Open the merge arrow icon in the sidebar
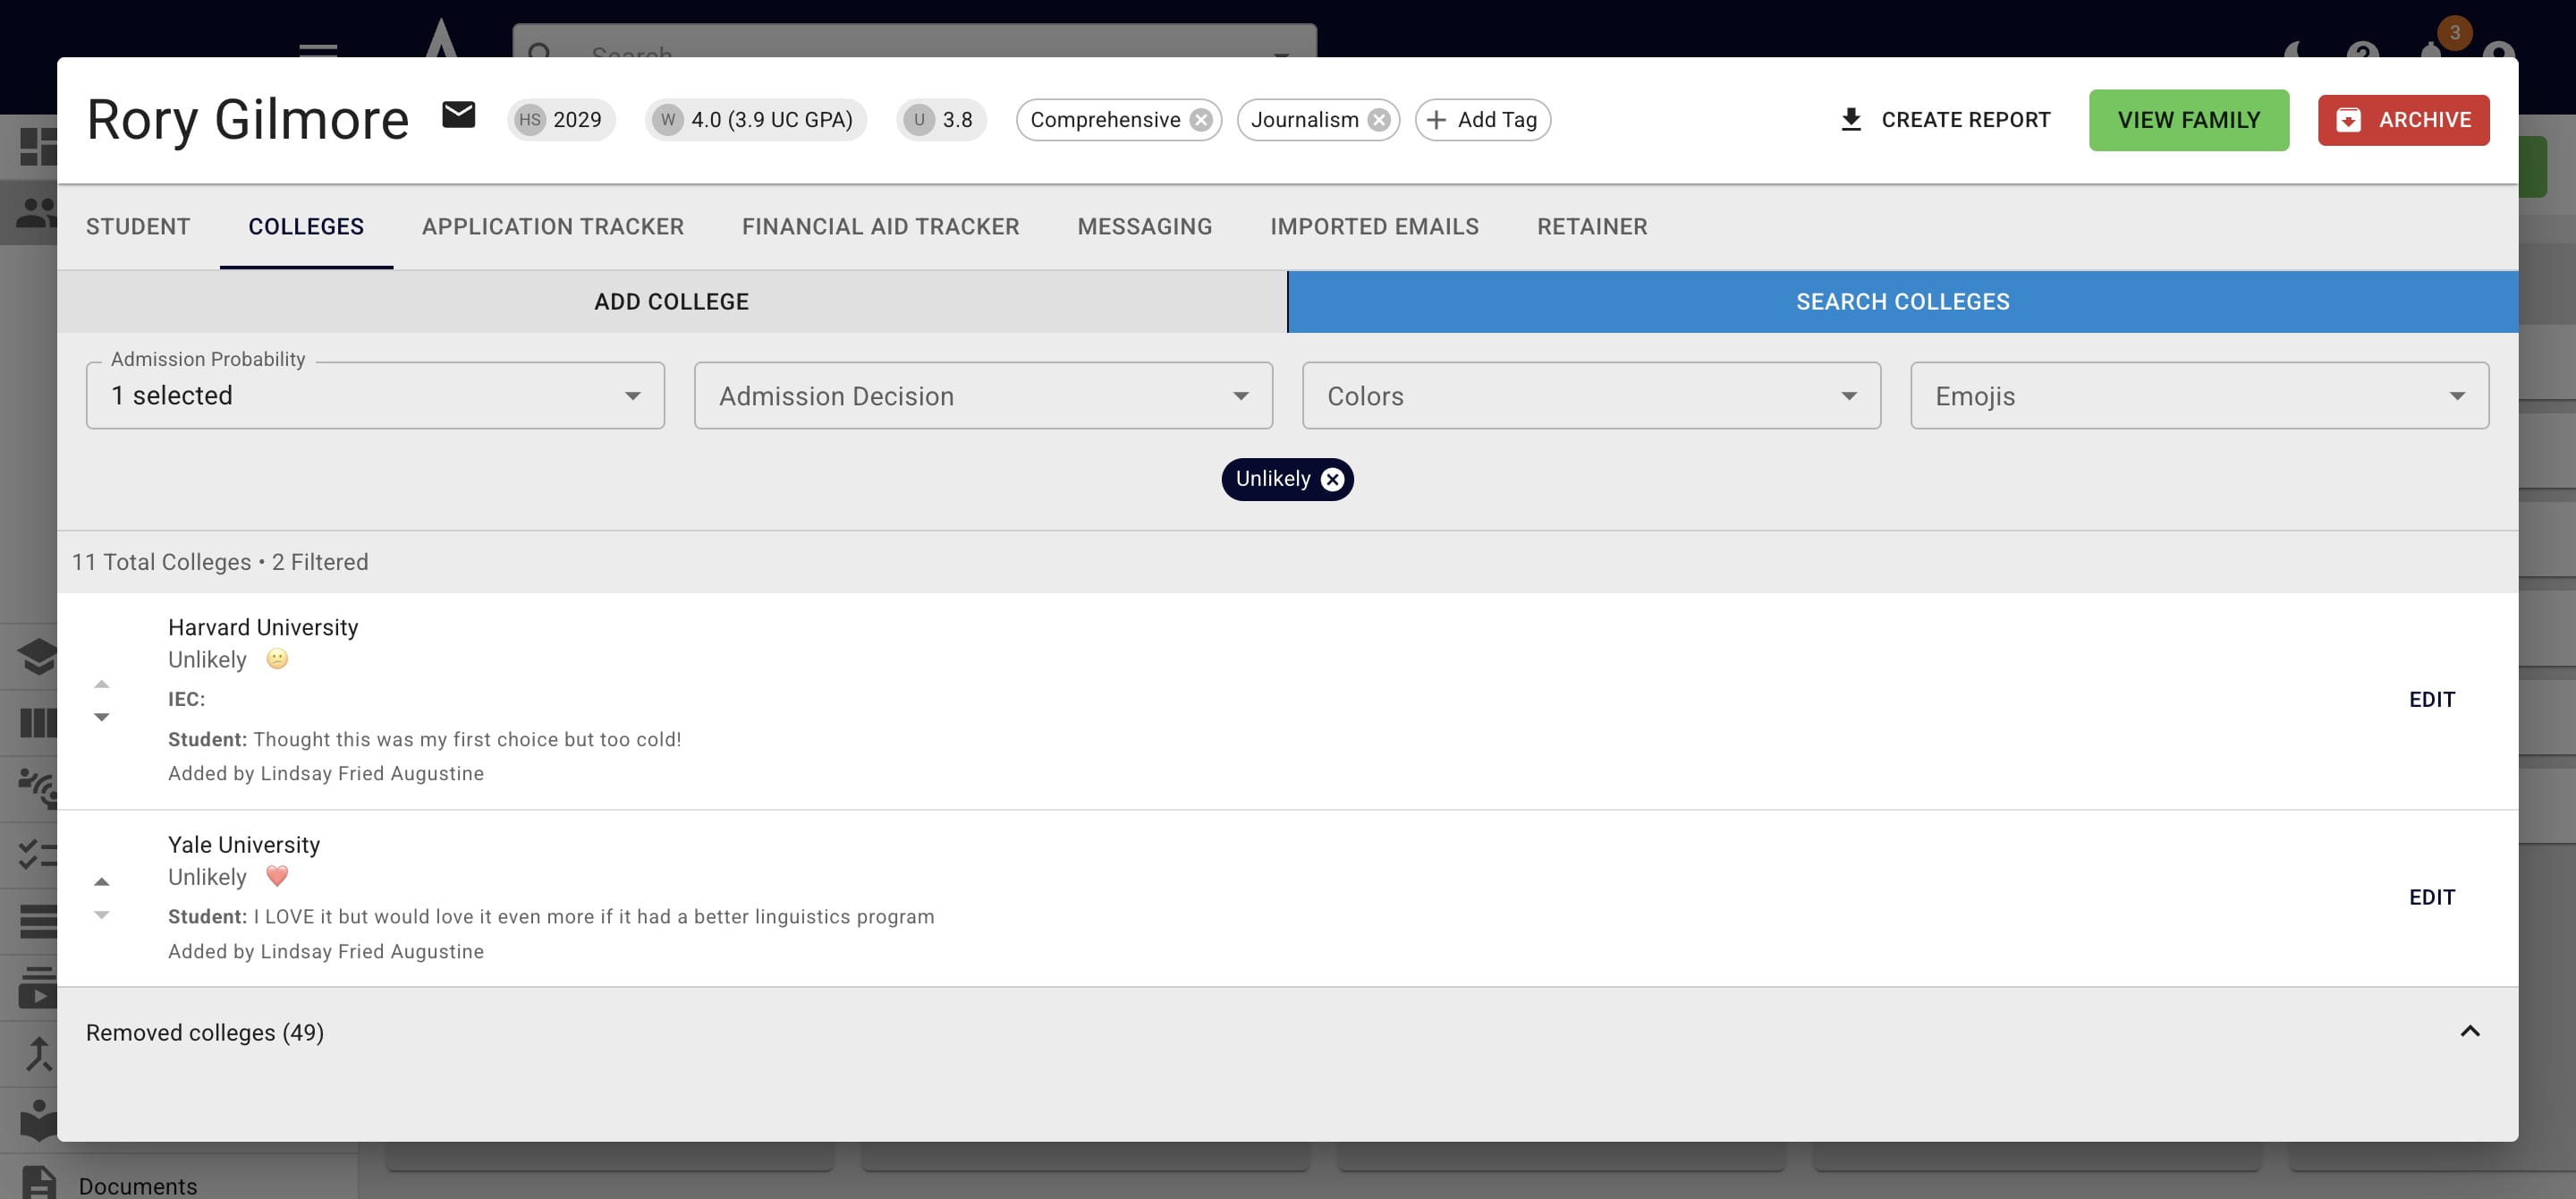The width and height of the screenshot is (2576, 1199). [38, 1054]
